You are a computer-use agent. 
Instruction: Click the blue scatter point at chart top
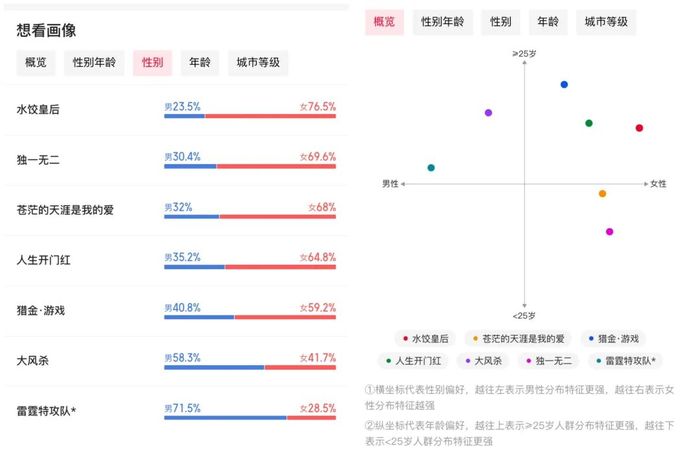click(x=564, y=84)
